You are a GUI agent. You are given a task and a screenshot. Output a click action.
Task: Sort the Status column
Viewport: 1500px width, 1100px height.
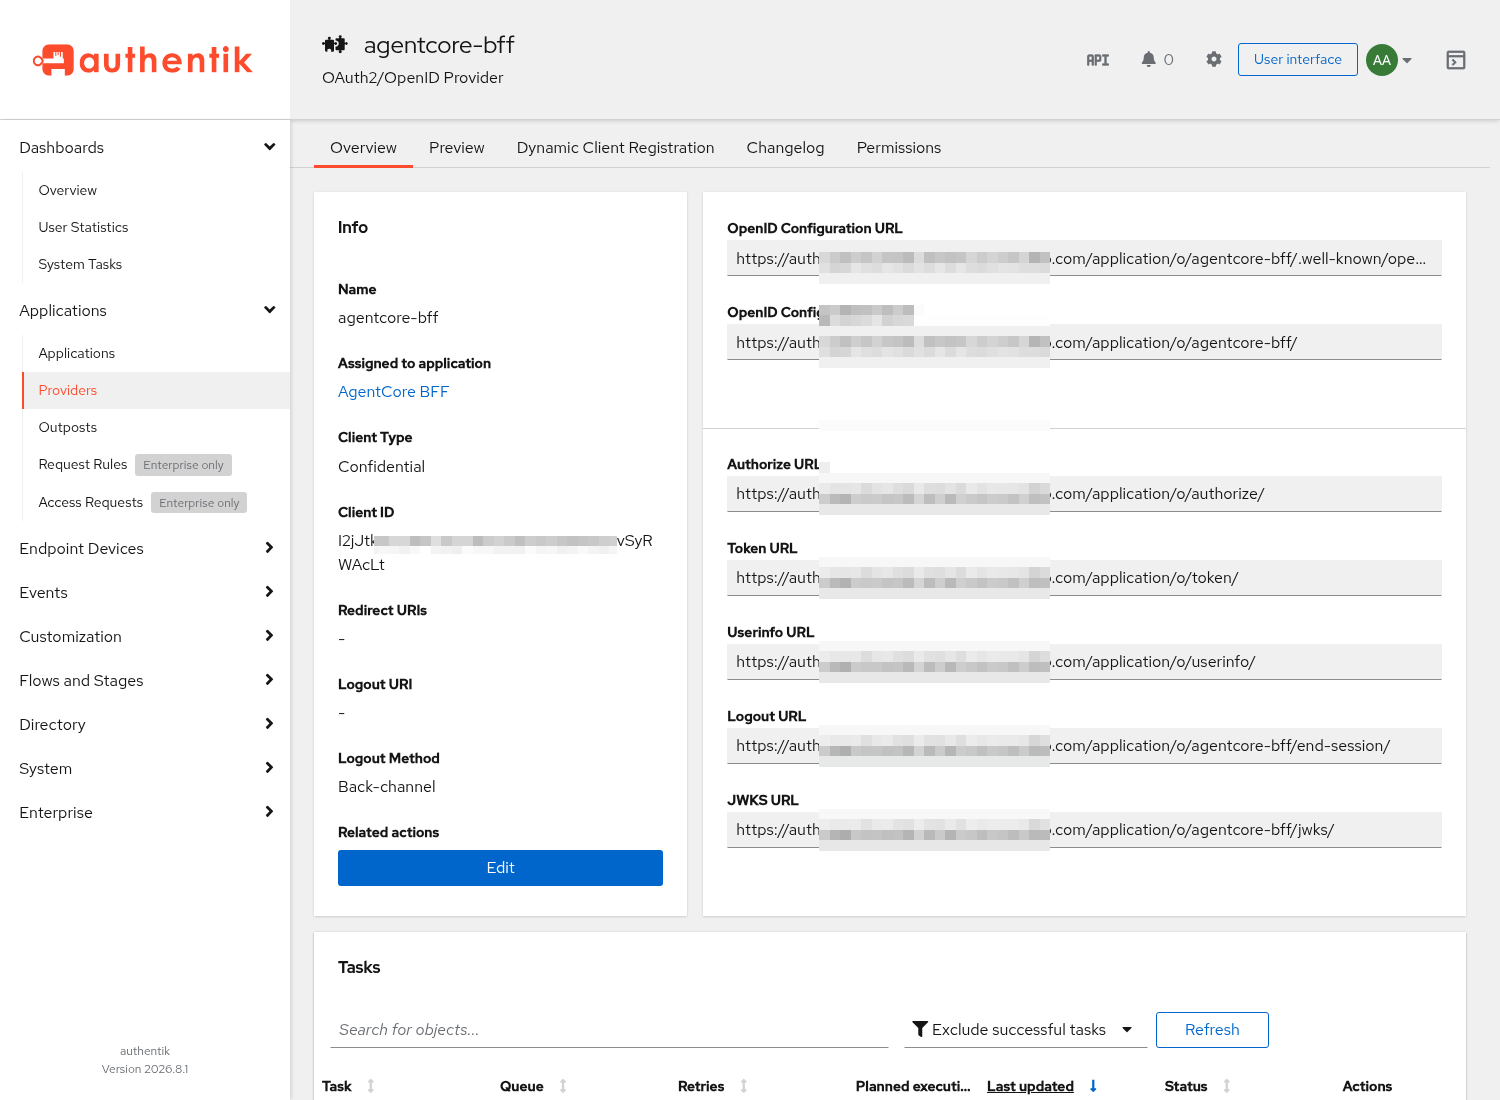tap(1227, 1086)
